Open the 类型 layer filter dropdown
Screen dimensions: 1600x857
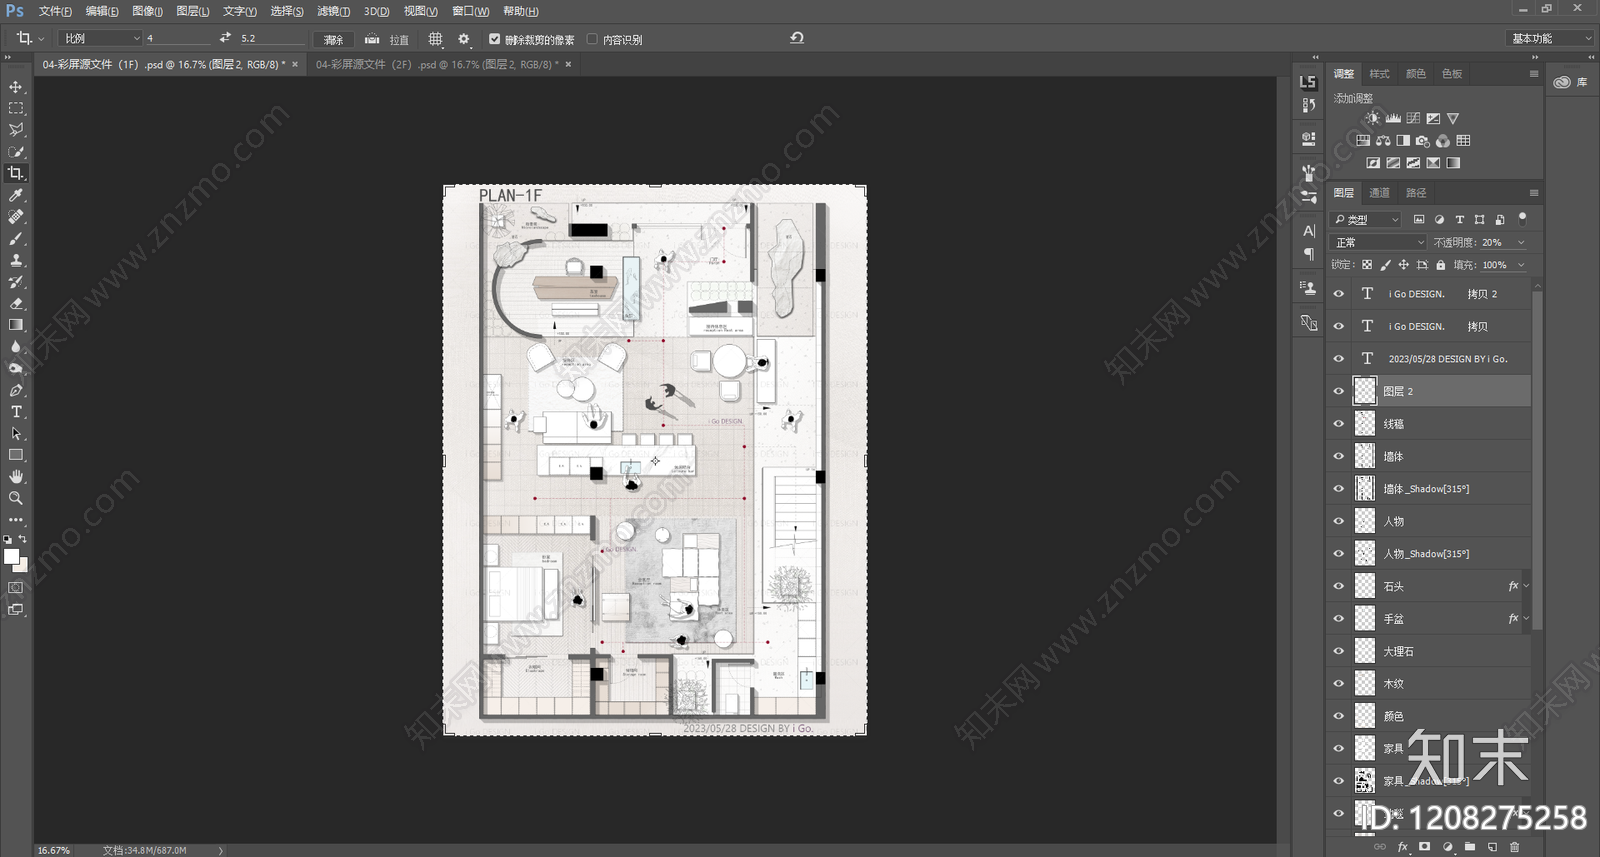coord(1366,219)
